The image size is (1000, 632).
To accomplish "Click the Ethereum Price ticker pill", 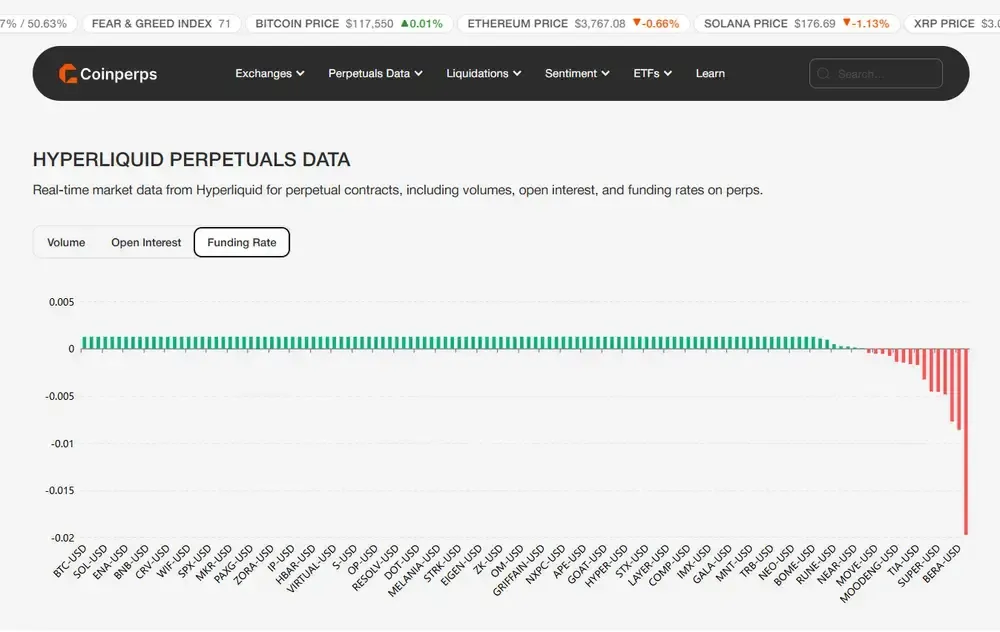I will (x=573, y=24).
